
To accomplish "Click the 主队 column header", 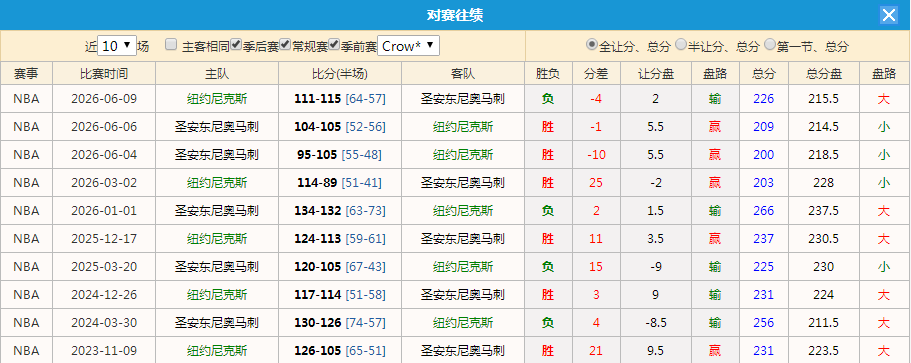I will 217,74.
